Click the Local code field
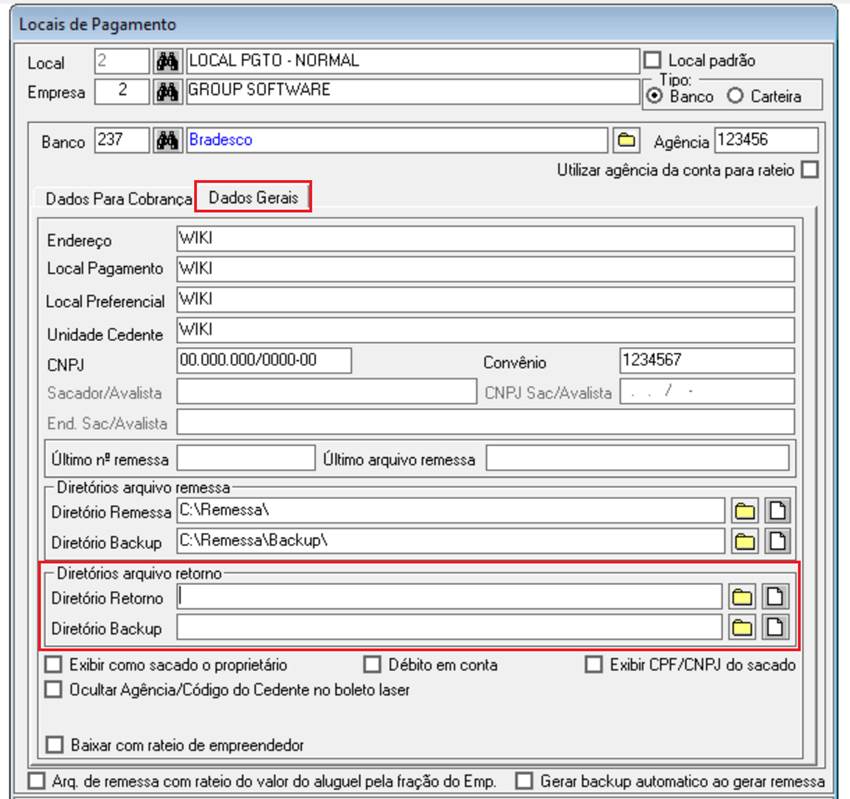Screen dimensions: 850x799 (121, 61)
